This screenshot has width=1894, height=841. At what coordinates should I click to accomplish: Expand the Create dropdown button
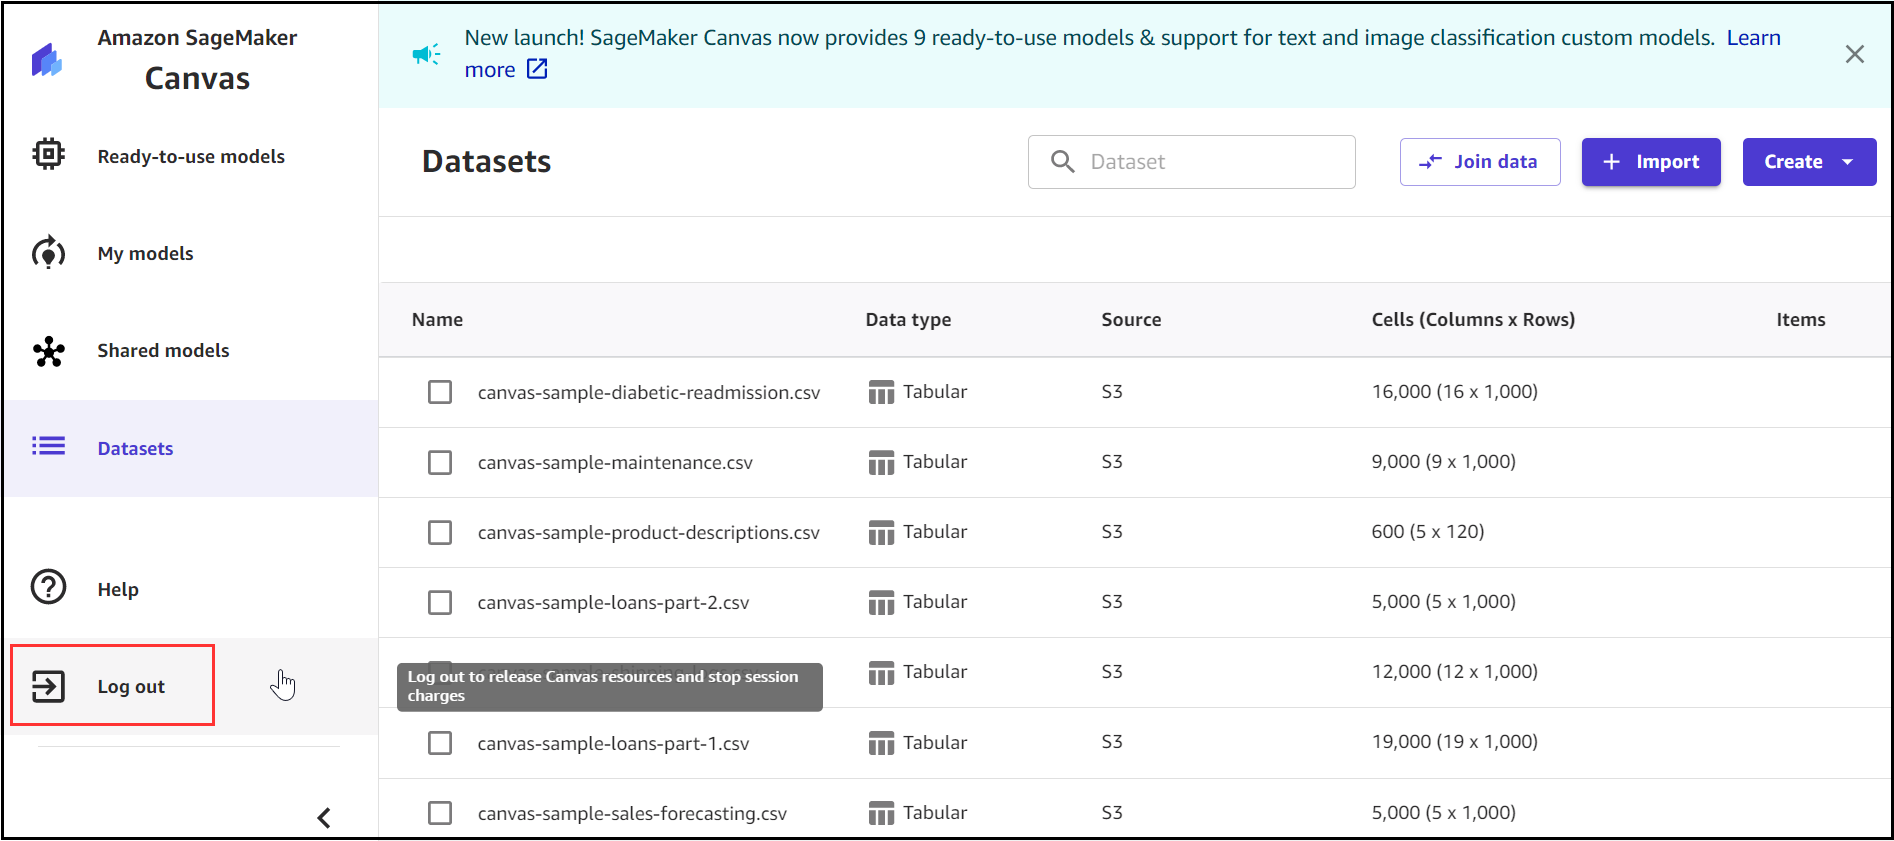(x=1808, y=162)
